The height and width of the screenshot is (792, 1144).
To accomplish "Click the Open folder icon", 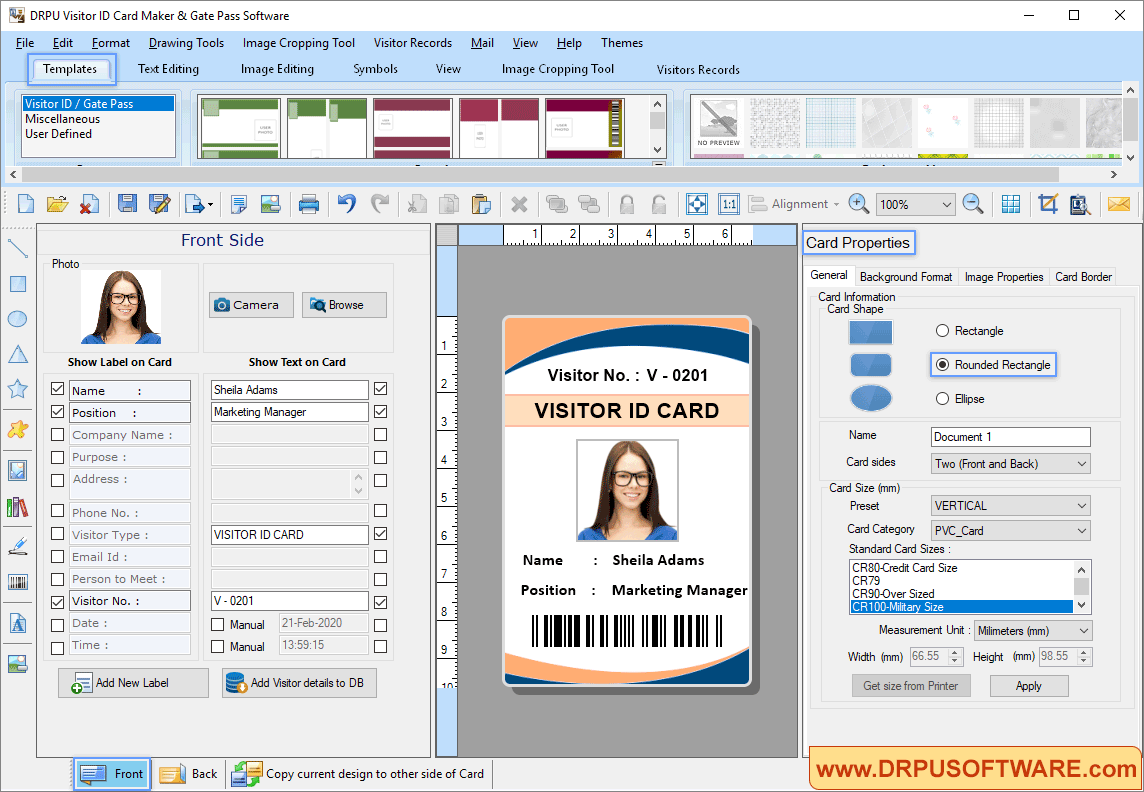I will (x=58, y=204).
